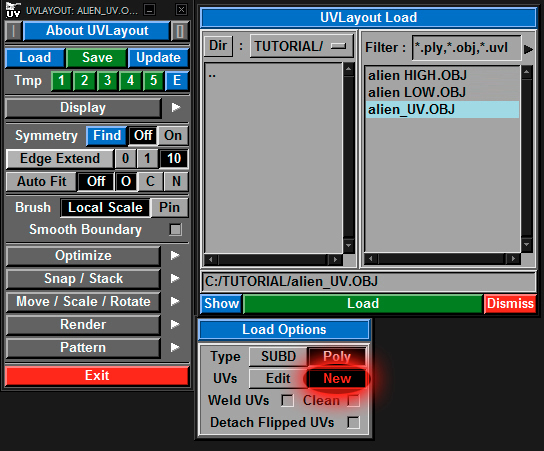Open the TUTORIAL/ directory dropdown
Viewport: 544px width, 451px height.
tap(301, 46)
